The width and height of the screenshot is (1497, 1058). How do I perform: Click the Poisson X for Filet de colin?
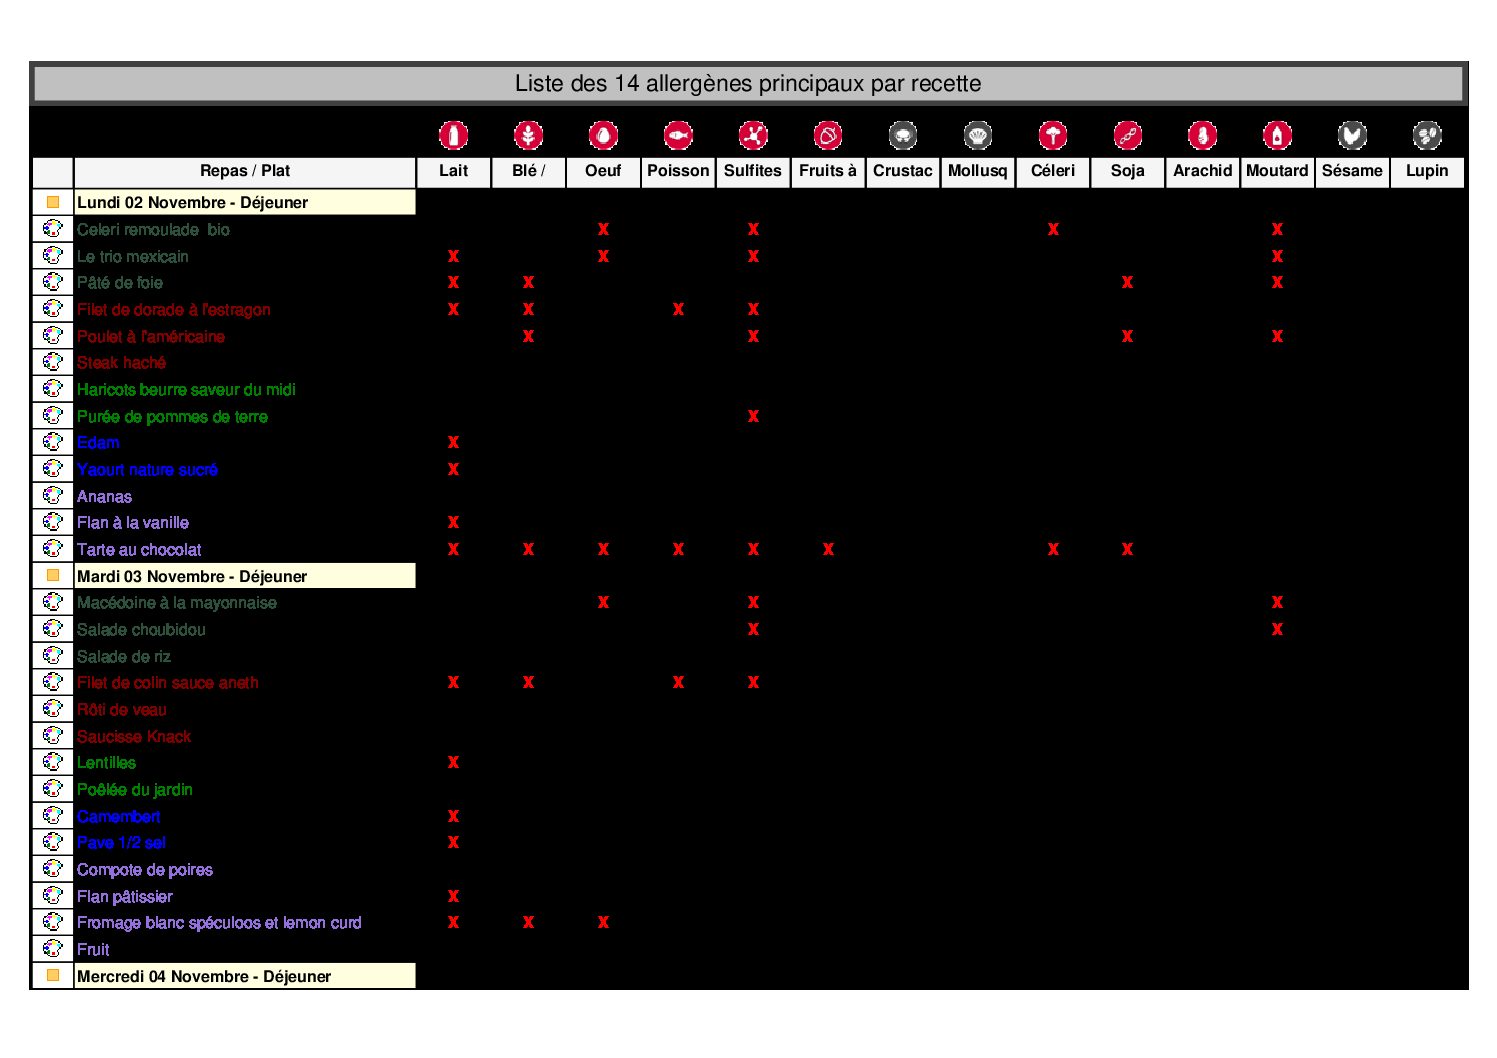tap(678, 682)
